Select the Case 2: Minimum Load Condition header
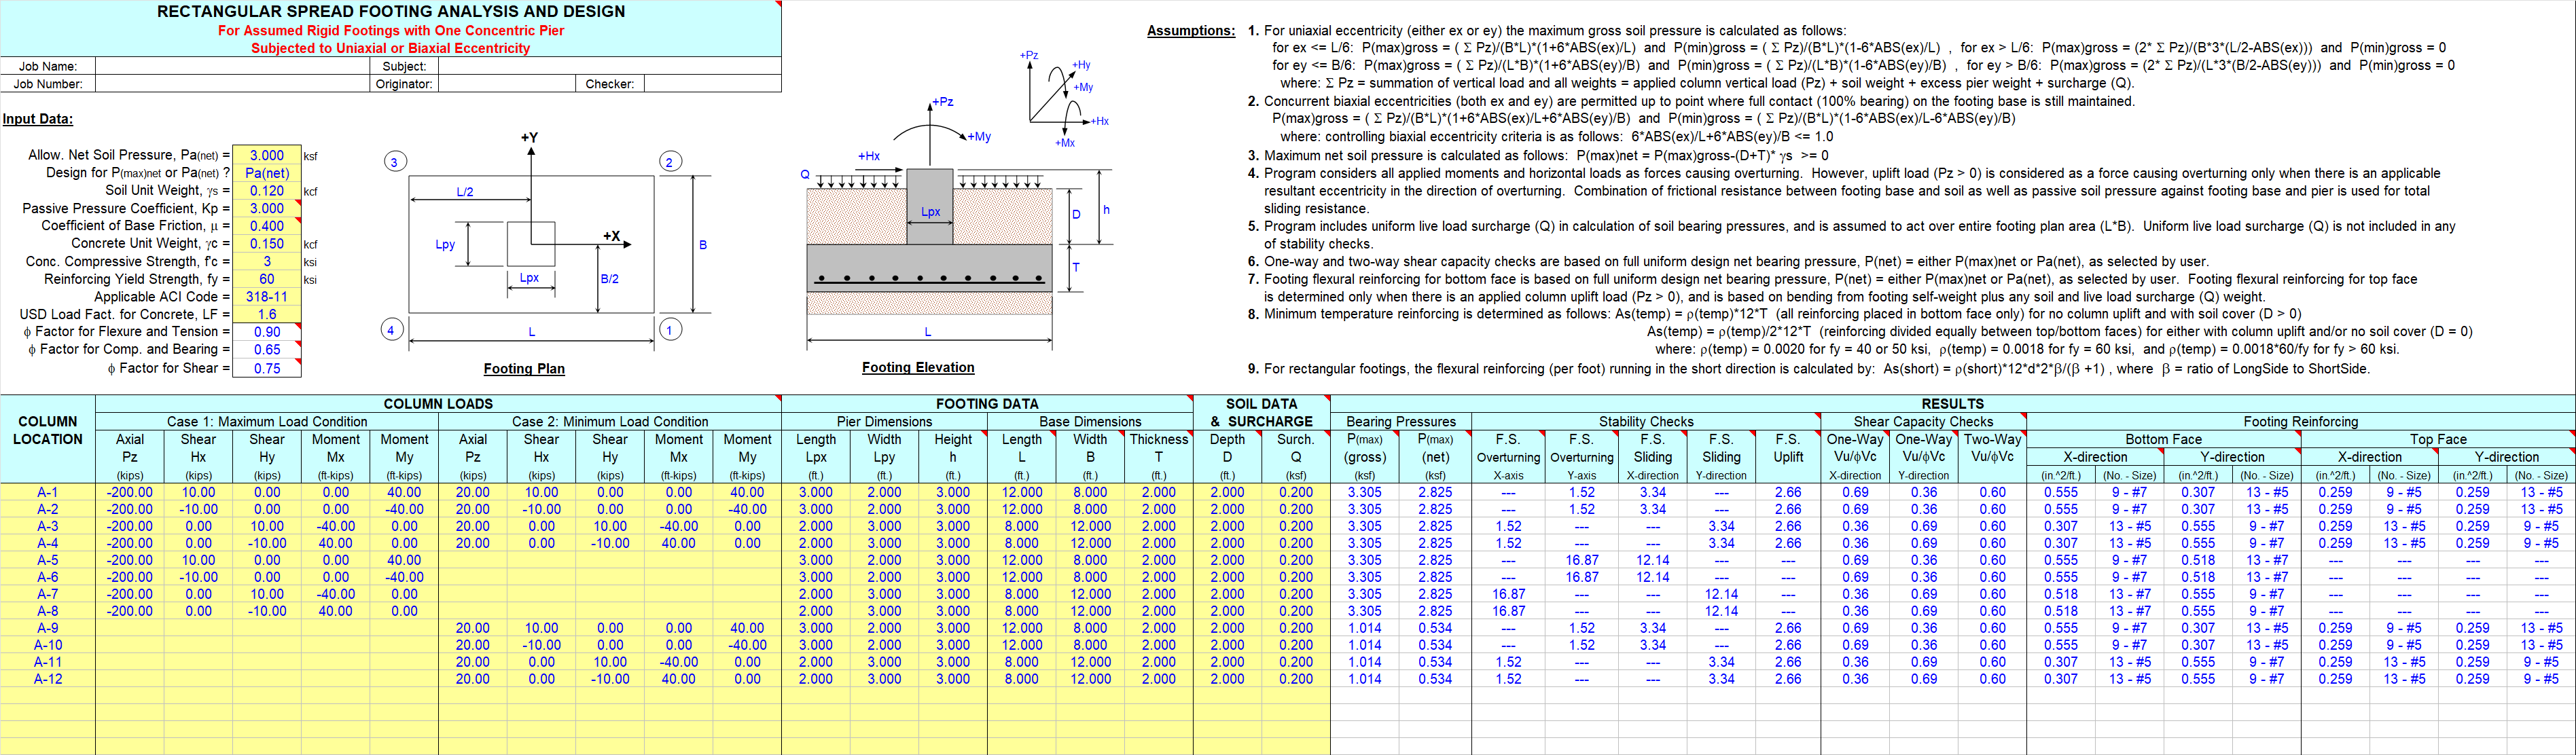The height and width of the screenshot is (755, 2576). coord(610,422)
